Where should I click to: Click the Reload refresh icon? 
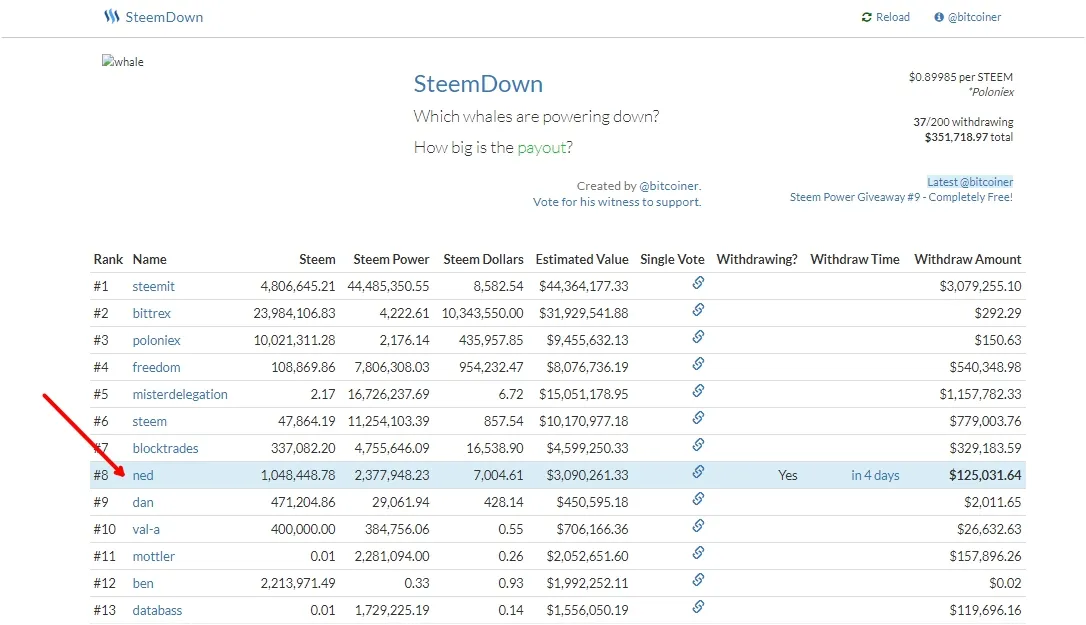pyautogui.click(x=866, y=17)
